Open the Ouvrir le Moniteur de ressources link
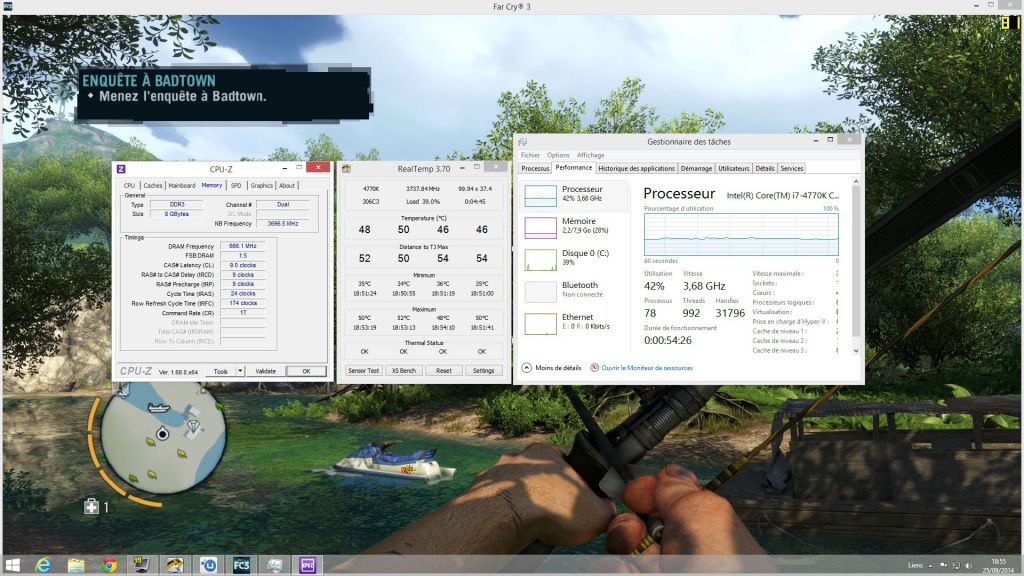The width and height of the screenshot is (1024, 576). pos(647,368)
